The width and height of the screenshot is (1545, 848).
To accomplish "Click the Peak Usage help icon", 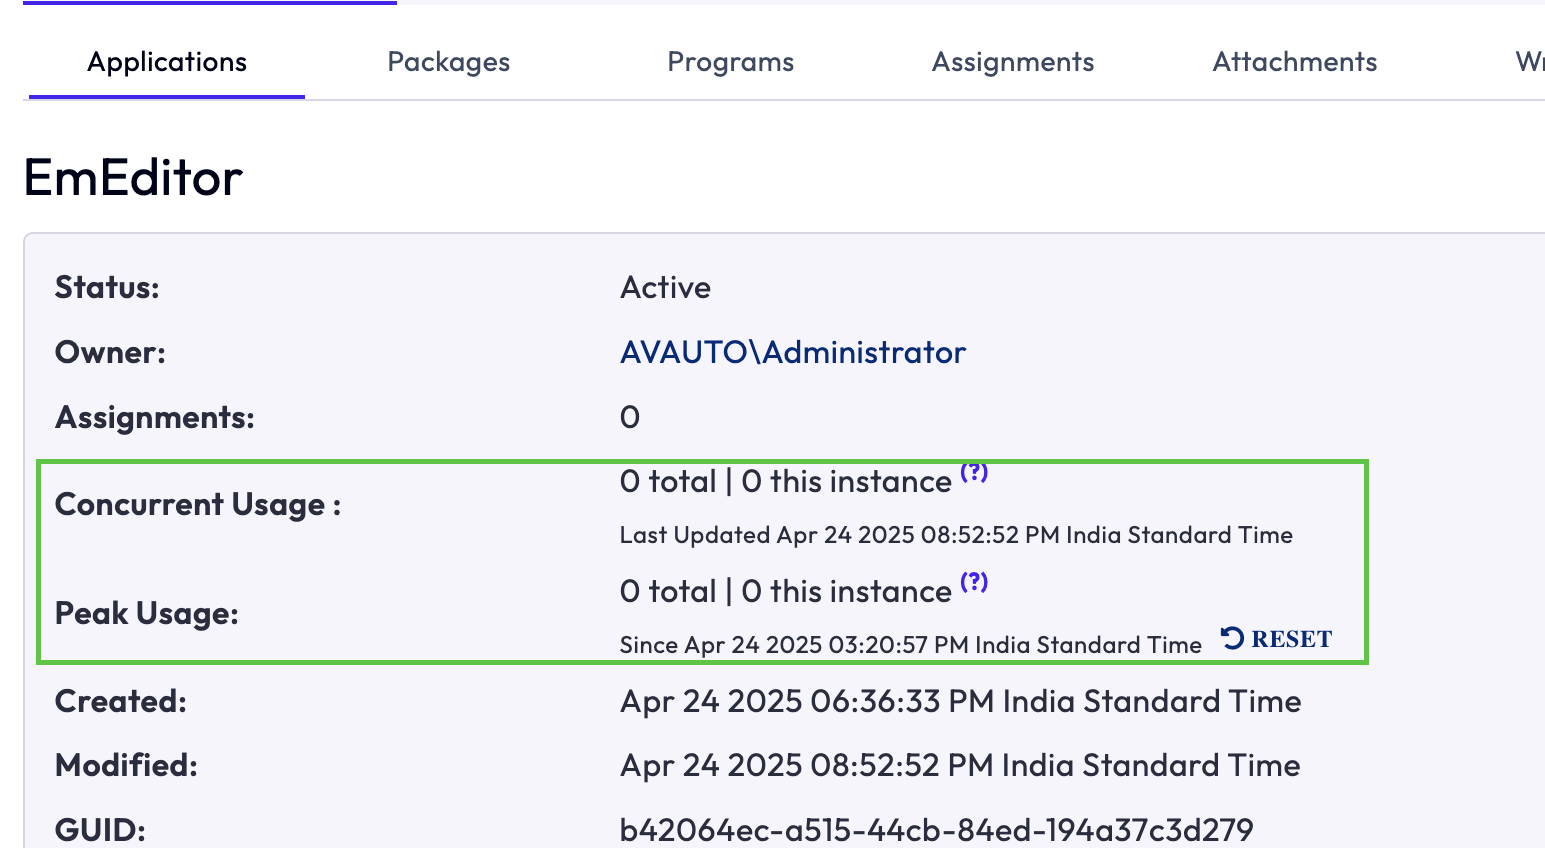I will (974, 581).
